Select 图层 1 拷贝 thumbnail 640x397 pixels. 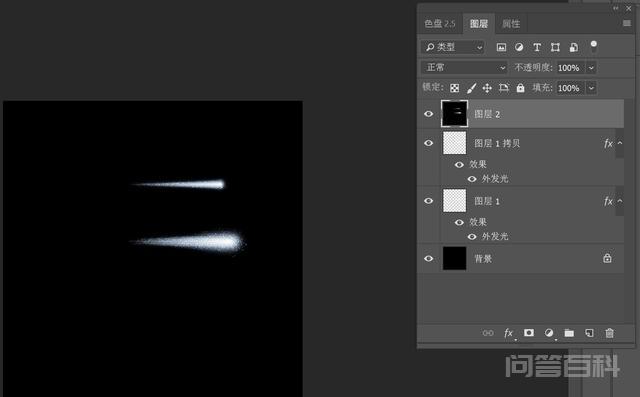pos(454,143)
